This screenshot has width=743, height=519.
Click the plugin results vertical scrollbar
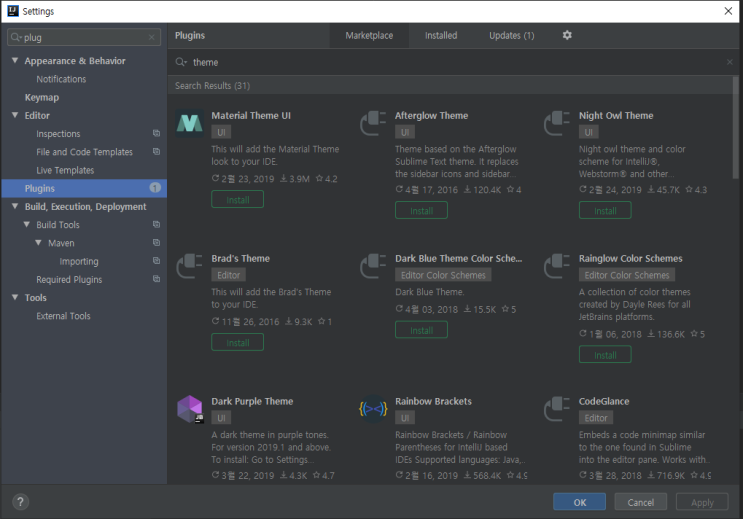(x=735, y=128)
